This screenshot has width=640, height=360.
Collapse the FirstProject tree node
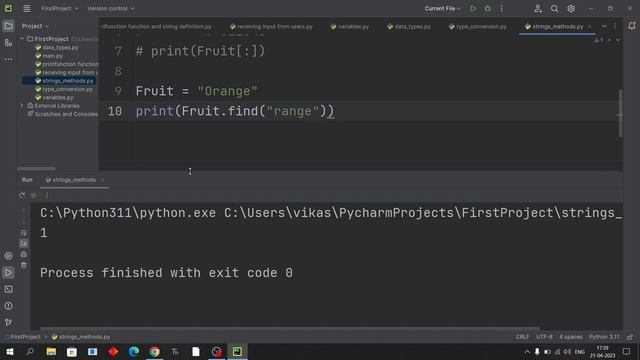coord(22,39)
